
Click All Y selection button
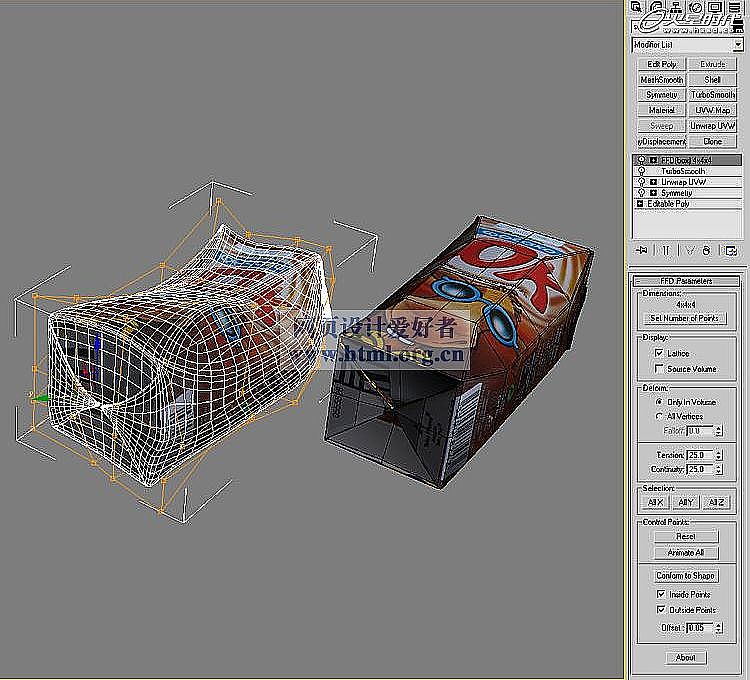click(x=686, y=503)
